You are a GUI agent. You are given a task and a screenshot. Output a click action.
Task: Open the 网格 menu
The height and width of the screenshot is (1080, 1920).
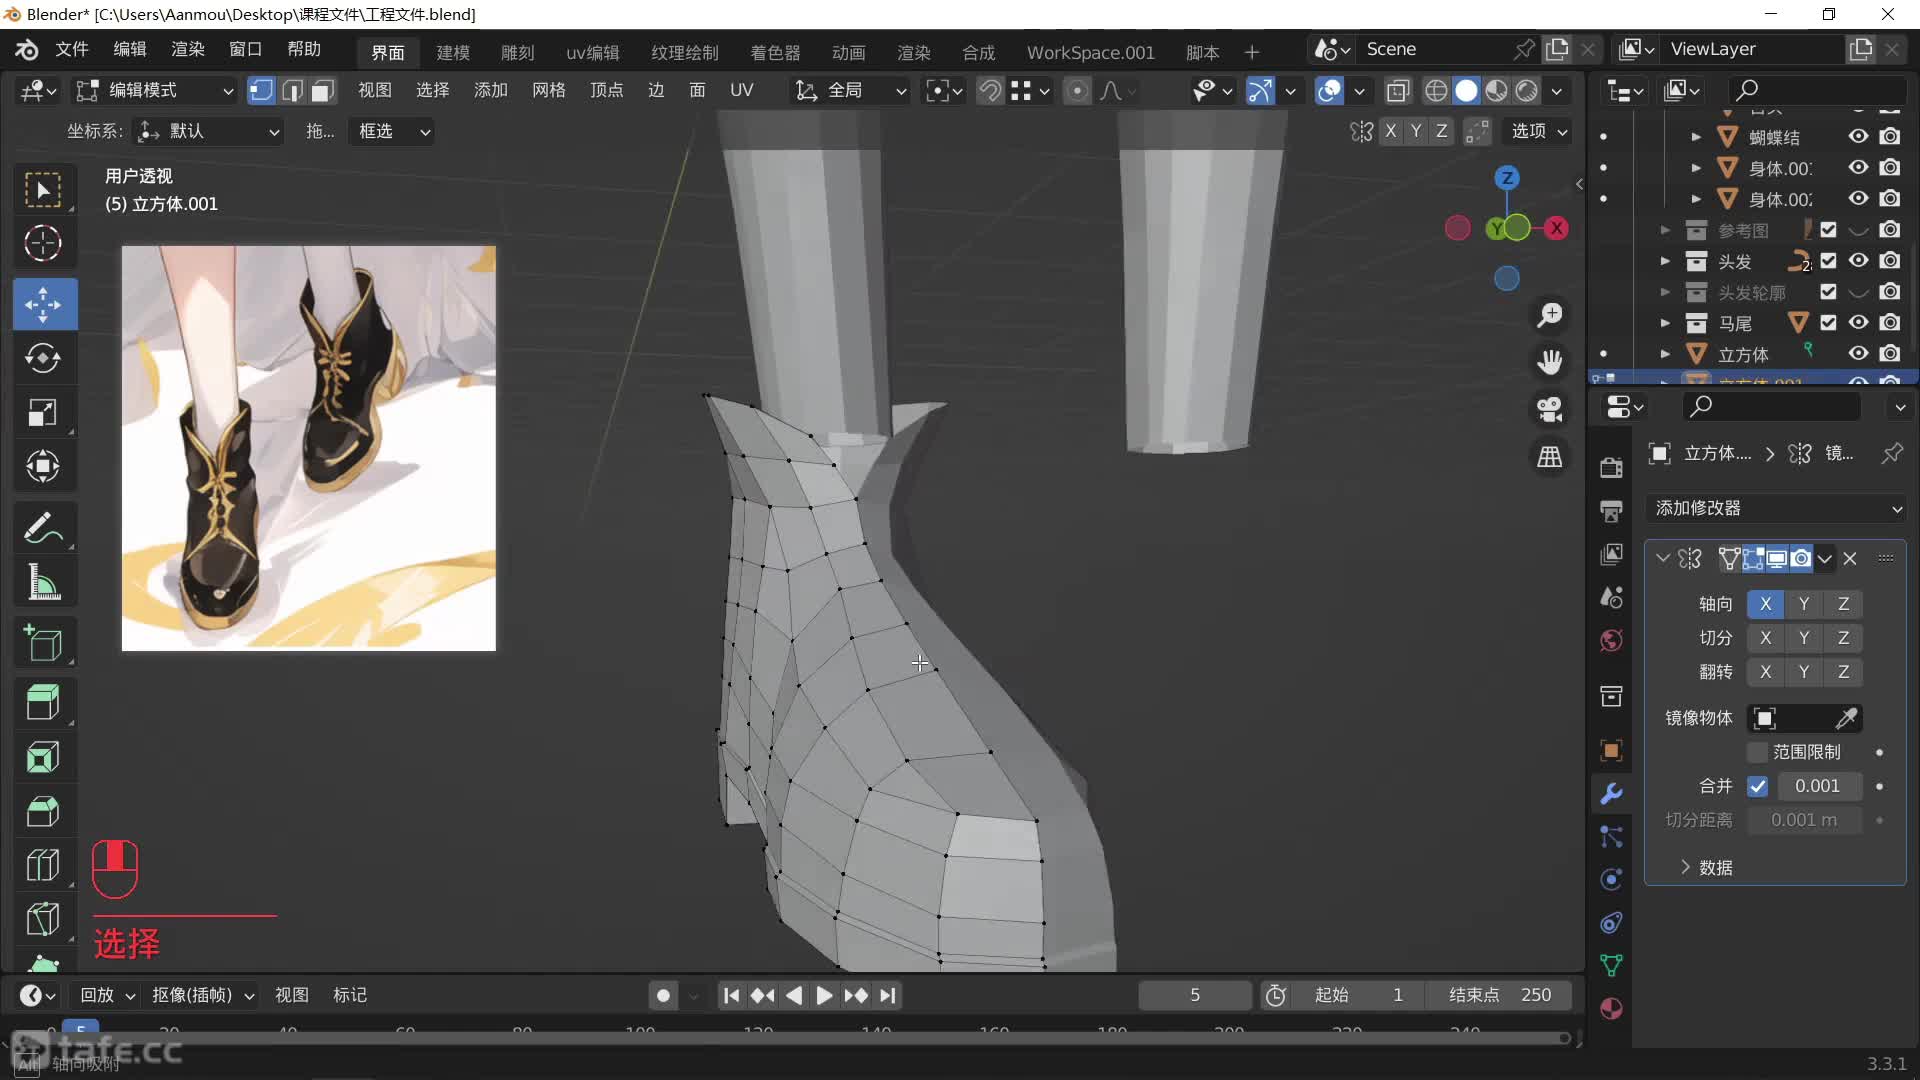coord(549,91)
